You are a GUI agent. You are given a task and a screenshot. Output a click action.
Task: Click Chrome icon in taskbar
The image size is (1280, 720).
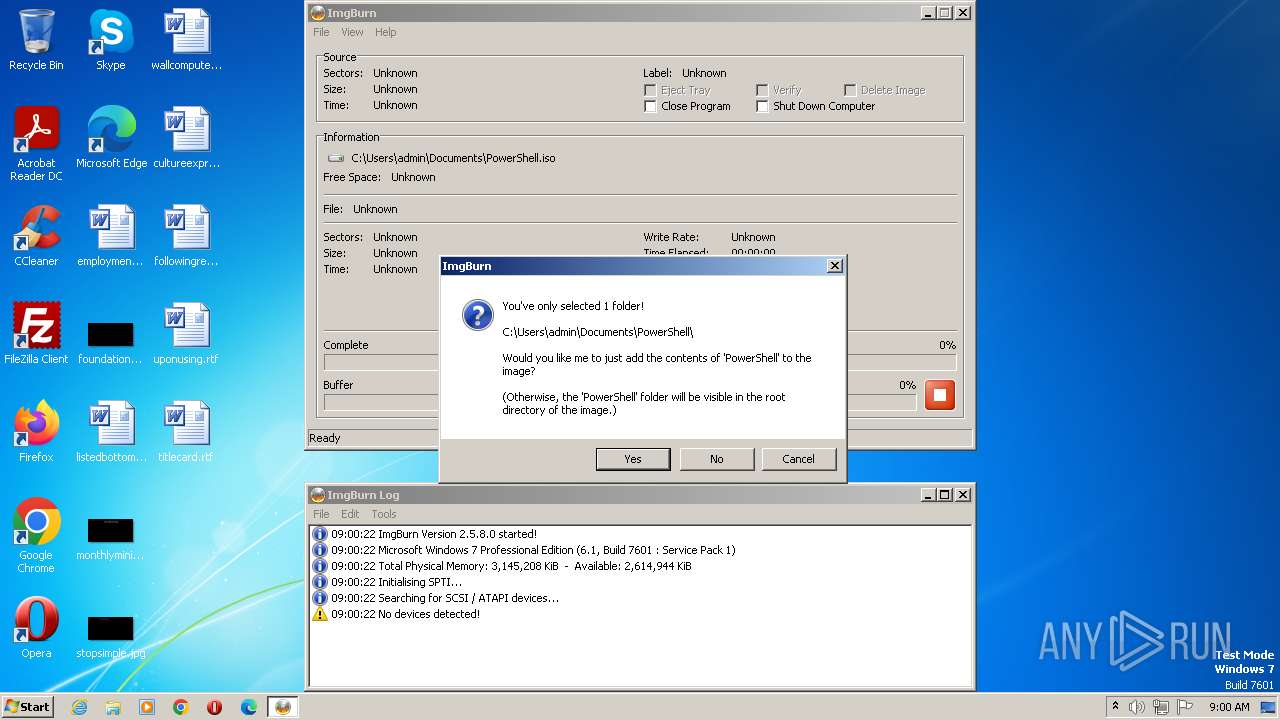click(181, 707)
